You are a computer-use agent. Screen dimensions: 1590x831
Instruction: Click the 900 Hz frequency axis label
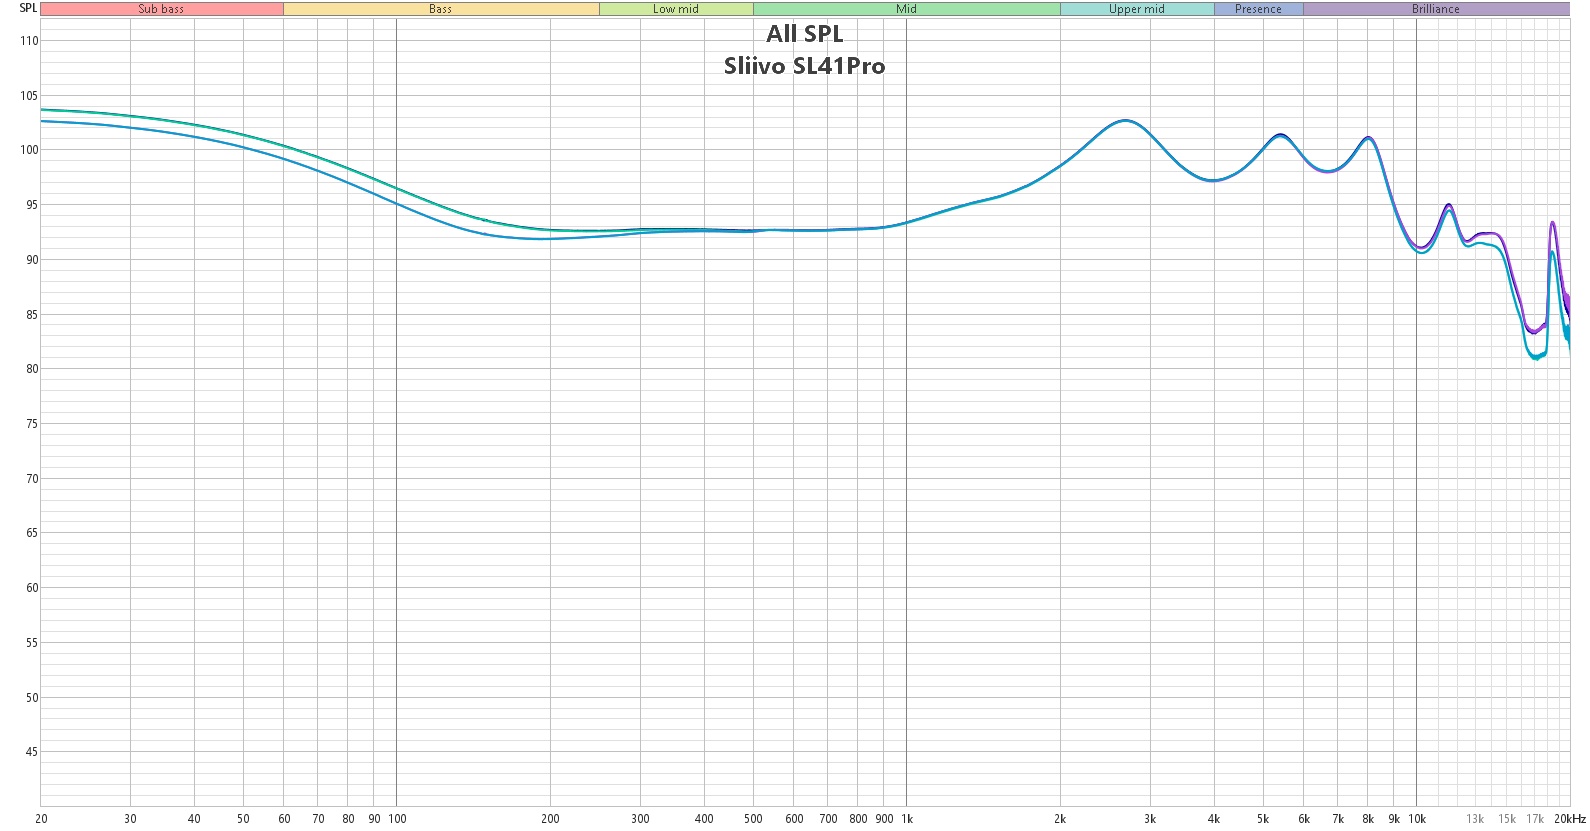[884, 819]
